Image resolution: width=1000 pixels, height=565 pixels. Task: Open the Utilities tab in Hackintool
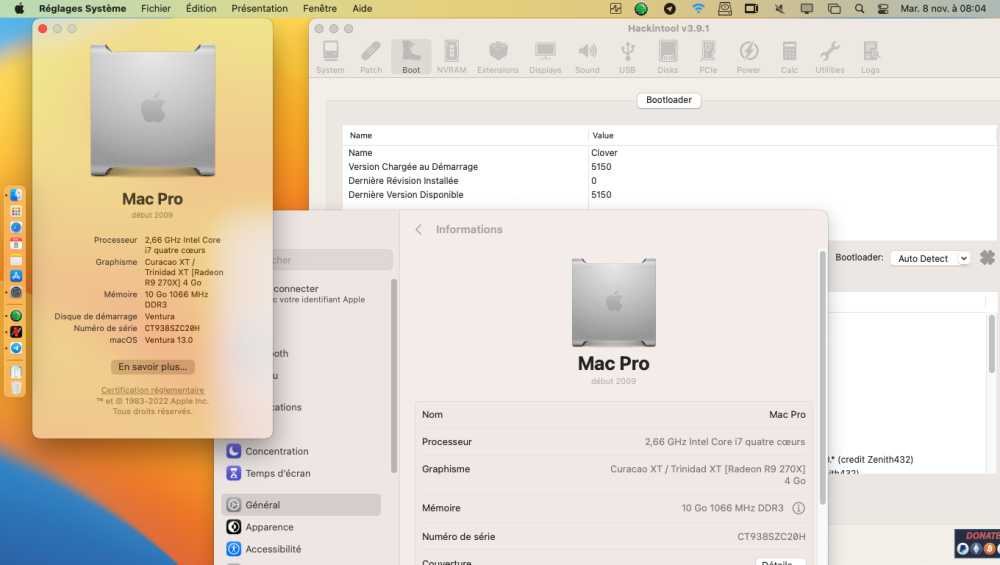click(830, 57)
